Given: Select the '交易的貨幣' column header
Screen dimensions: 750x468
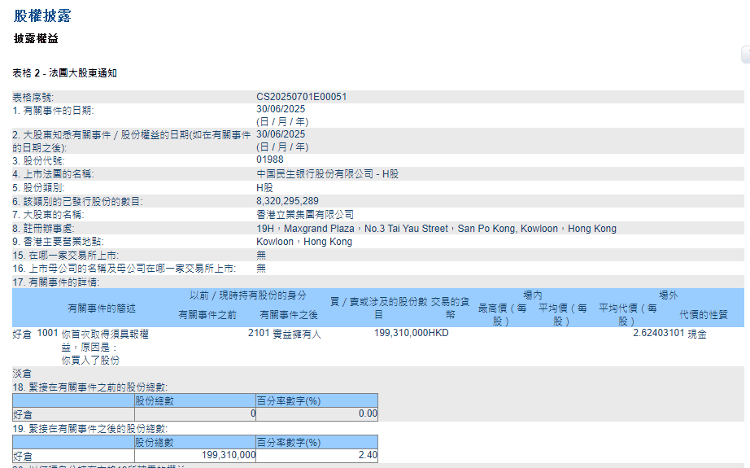Looking at the screenshot, I should click(450, 308).
